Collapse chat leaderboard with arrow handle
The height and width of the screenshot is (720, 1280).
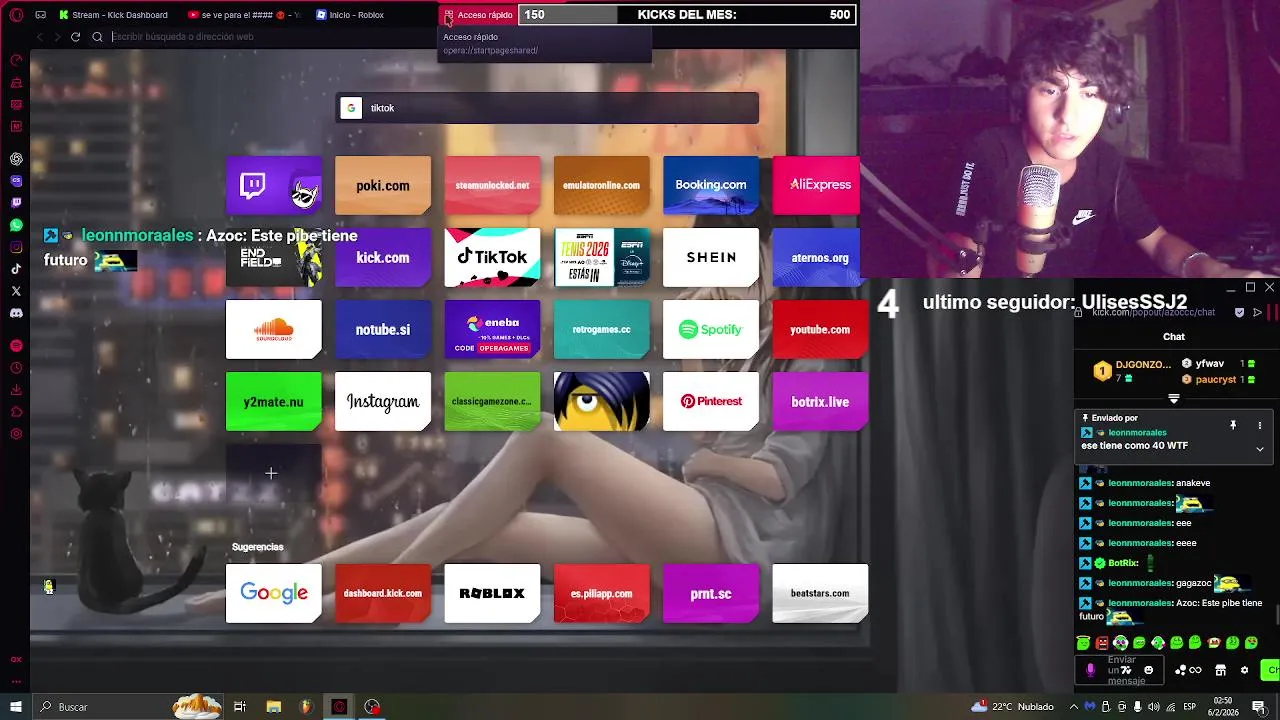click(1174, 398)
